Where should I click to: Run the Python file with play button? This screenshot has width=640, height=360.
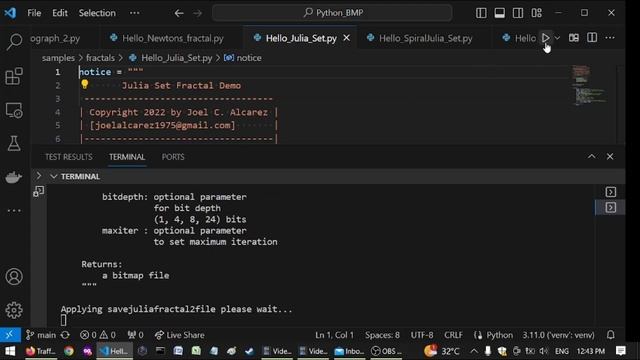click(x=545, y=38)
